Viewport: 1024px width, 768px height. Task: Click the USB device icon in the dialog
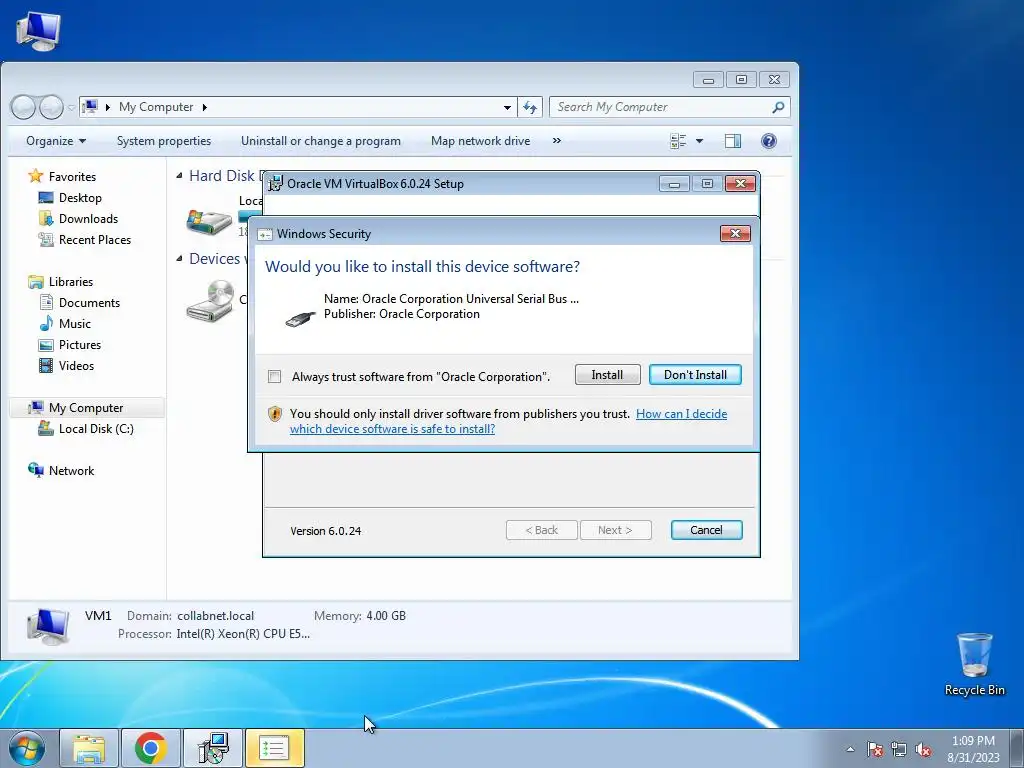[x=301, y=318]
